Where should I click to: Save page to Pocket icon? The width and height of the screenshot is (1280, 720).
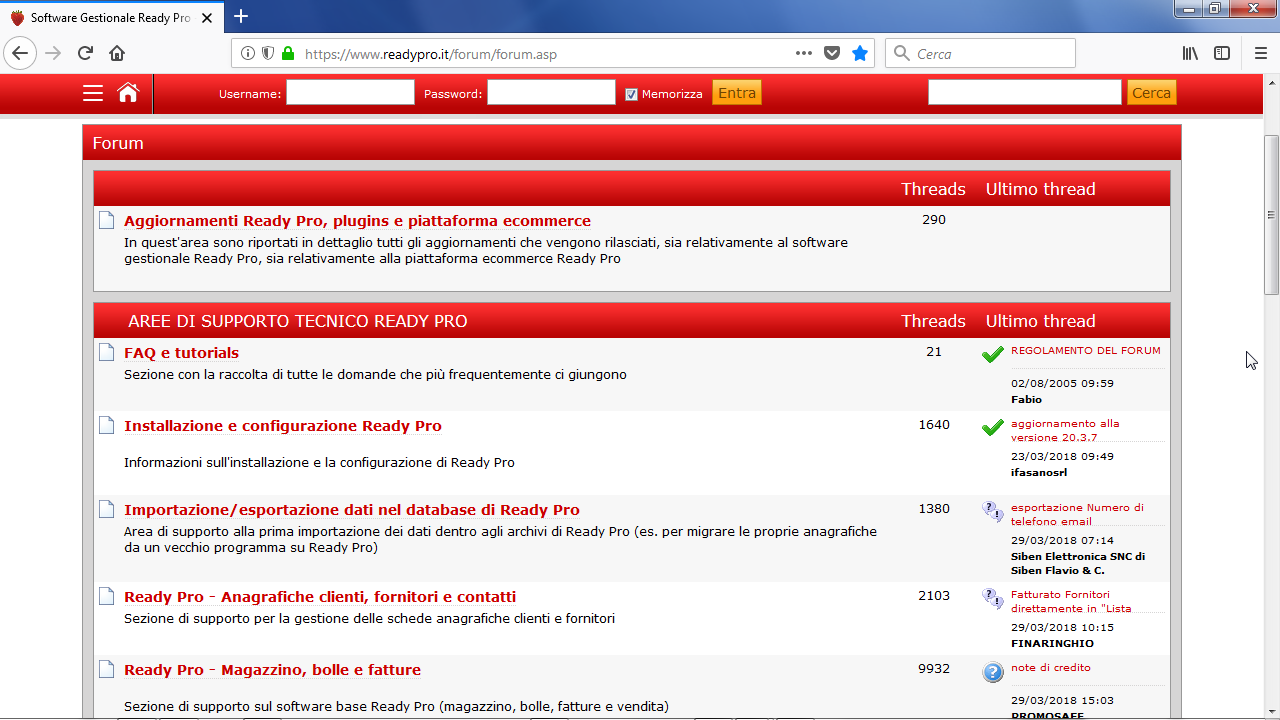click(832, 53)
